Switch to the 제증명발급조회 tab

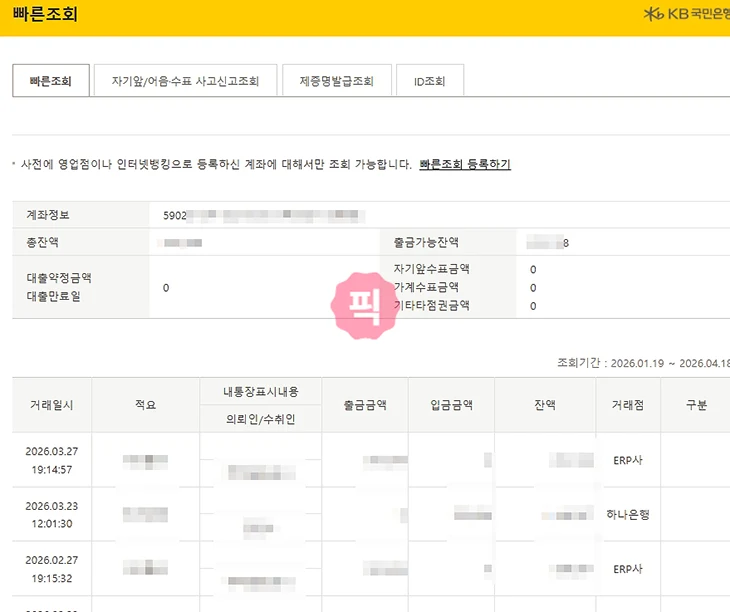point(337,81)
